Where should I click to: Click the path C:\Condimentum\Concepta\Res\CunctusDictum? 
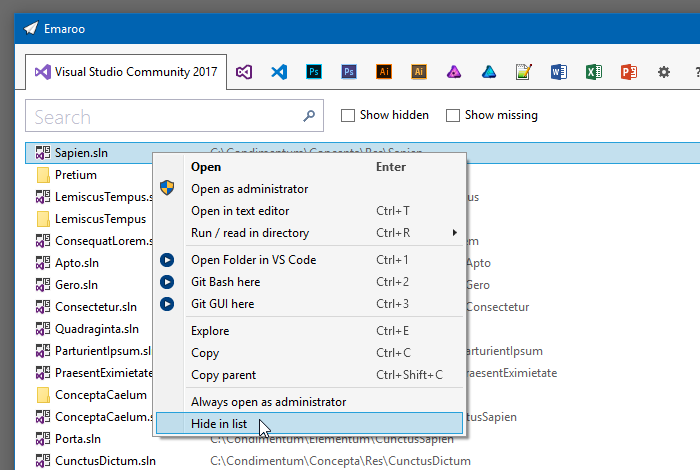point(340,461)
